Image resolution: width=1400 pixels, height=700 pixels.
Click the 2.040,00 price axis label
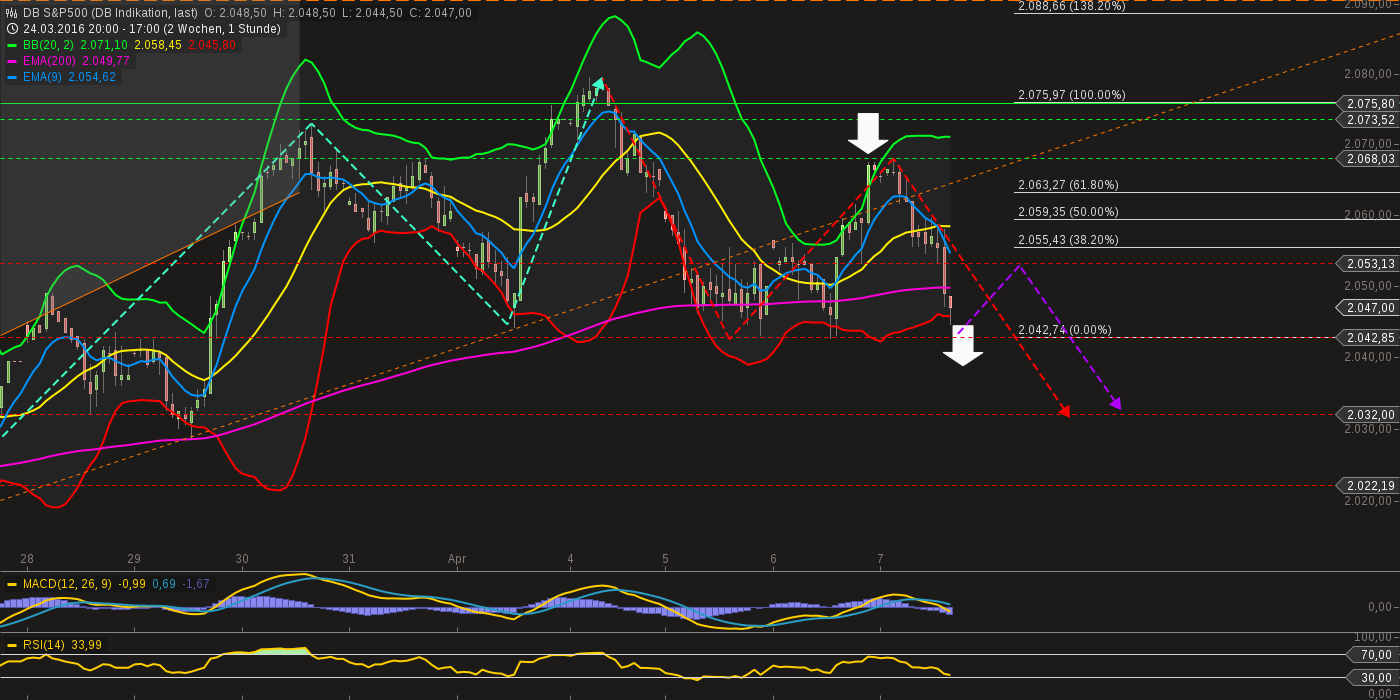point(1369,357)
